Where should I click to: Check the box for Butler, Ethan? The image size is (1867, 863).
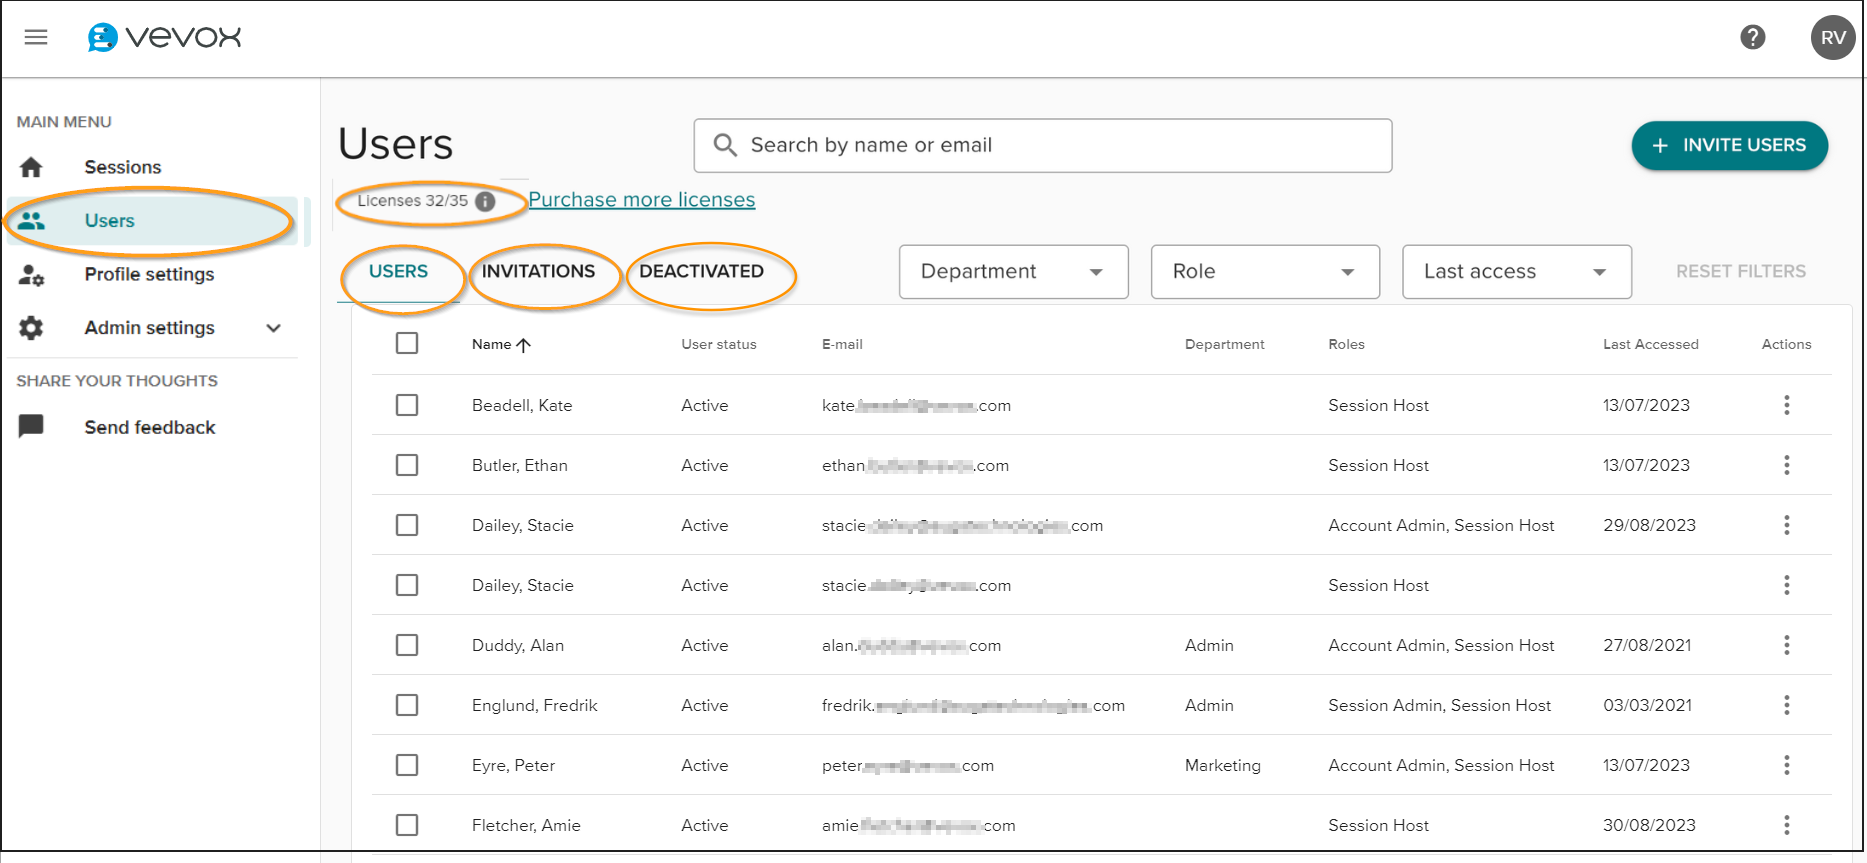click(407, 465)
